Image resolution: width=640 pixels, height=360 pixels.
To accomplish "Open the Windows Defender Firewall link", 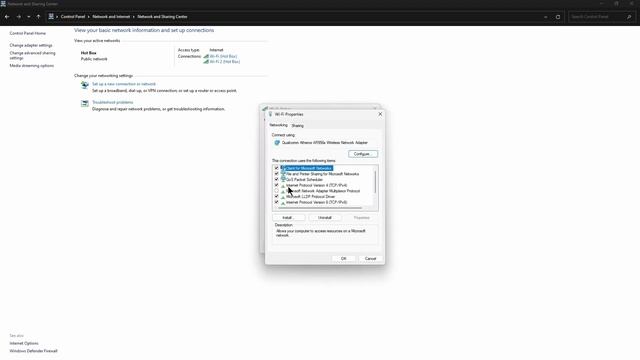I will (33, 351).
